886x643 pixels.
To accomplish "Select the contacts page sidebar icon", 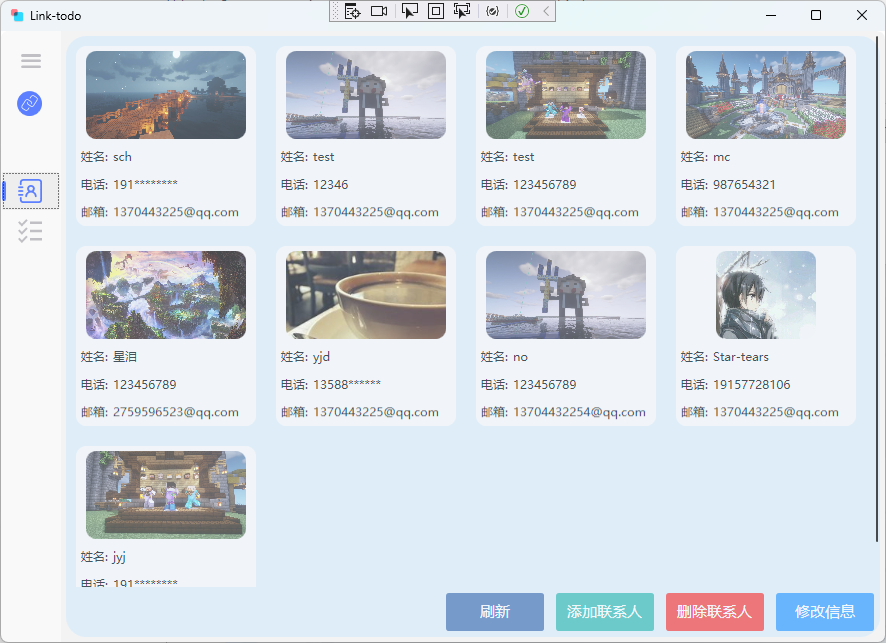I will pos(31,191).
